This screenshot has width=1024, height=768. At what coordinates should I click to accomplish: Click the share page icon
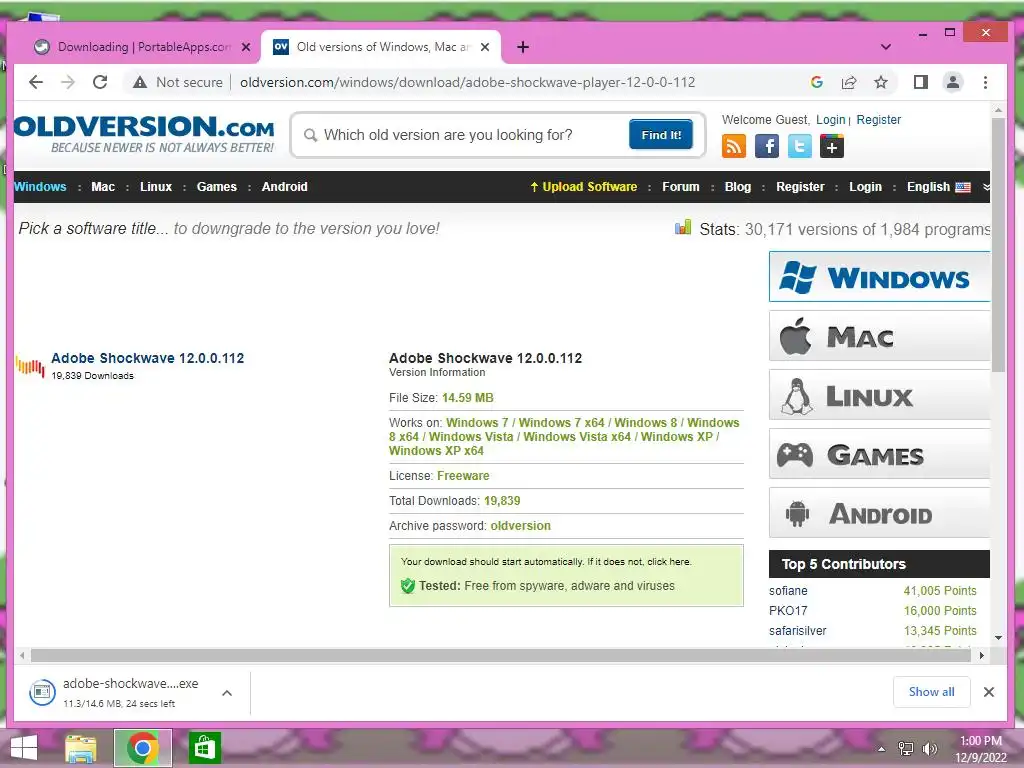849,82
